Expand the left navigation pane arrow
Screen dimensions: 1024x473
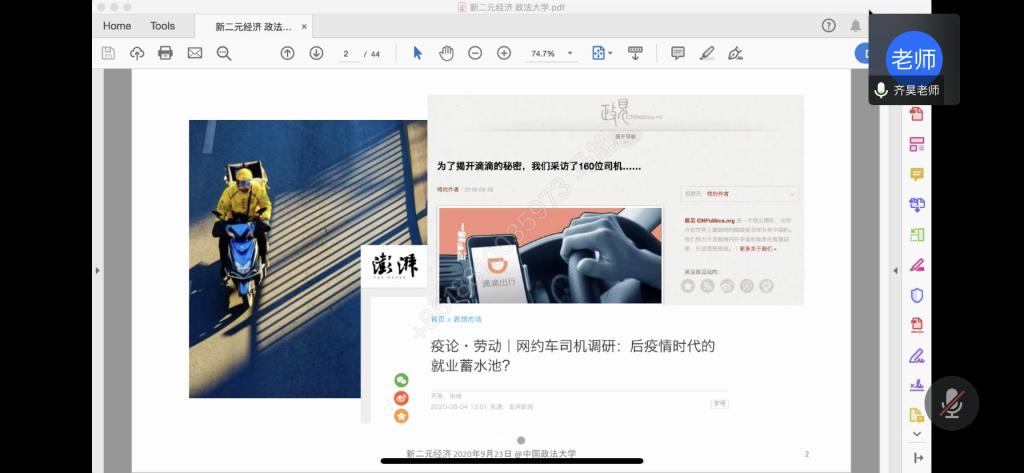[97, 271]
